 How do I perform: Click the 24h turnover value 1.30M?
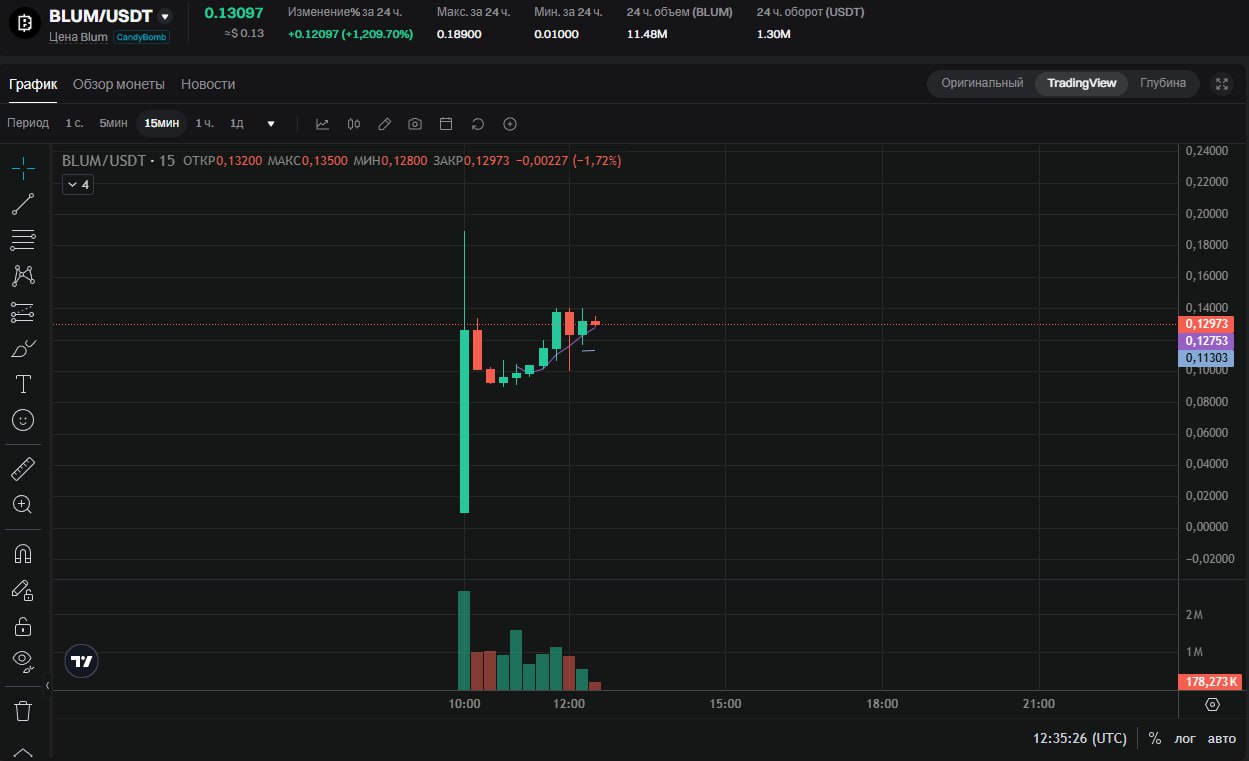(774, 34)
